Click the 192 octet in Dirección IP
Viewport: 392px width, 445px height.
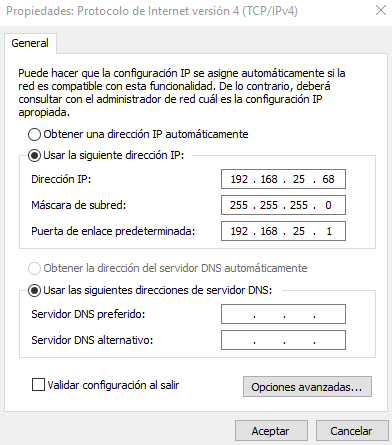(x=239, y=179)
